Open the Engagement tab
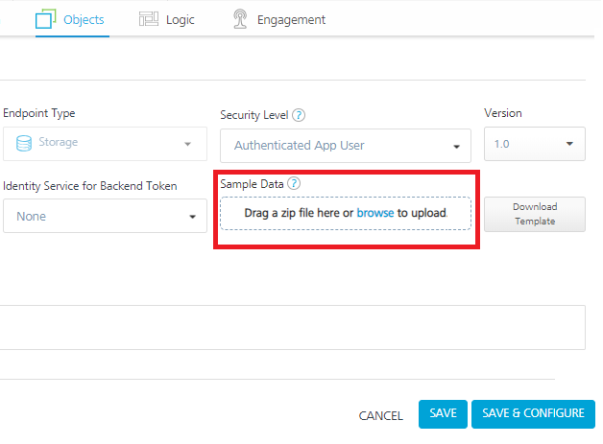Image resolution: width=603 pixels, height=444 pixels. (290, 19)
